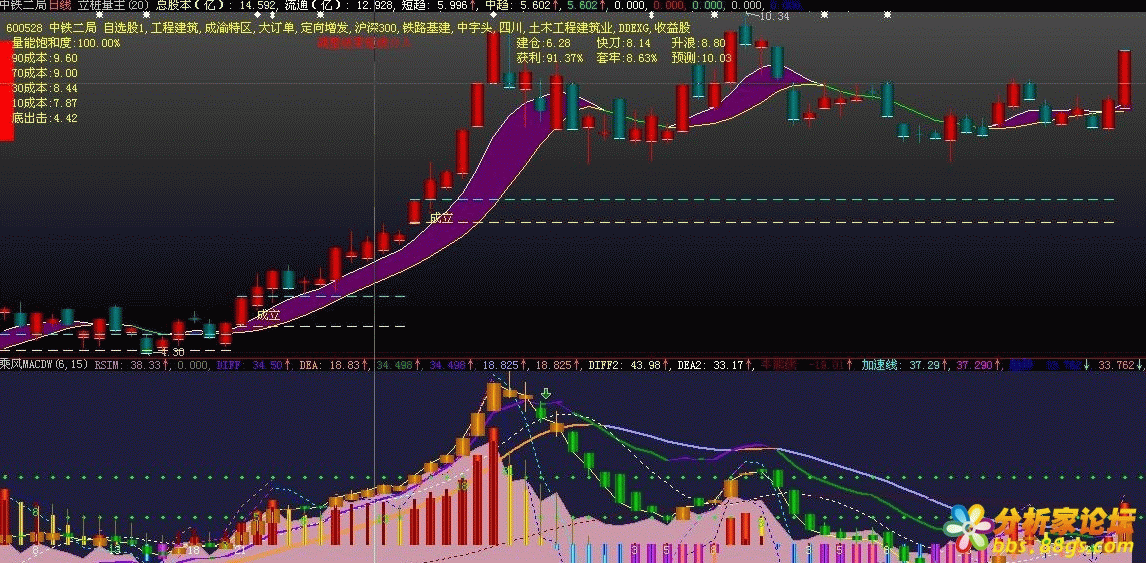
Task: Open the 四川 region tag
Action: pos(509,29)
